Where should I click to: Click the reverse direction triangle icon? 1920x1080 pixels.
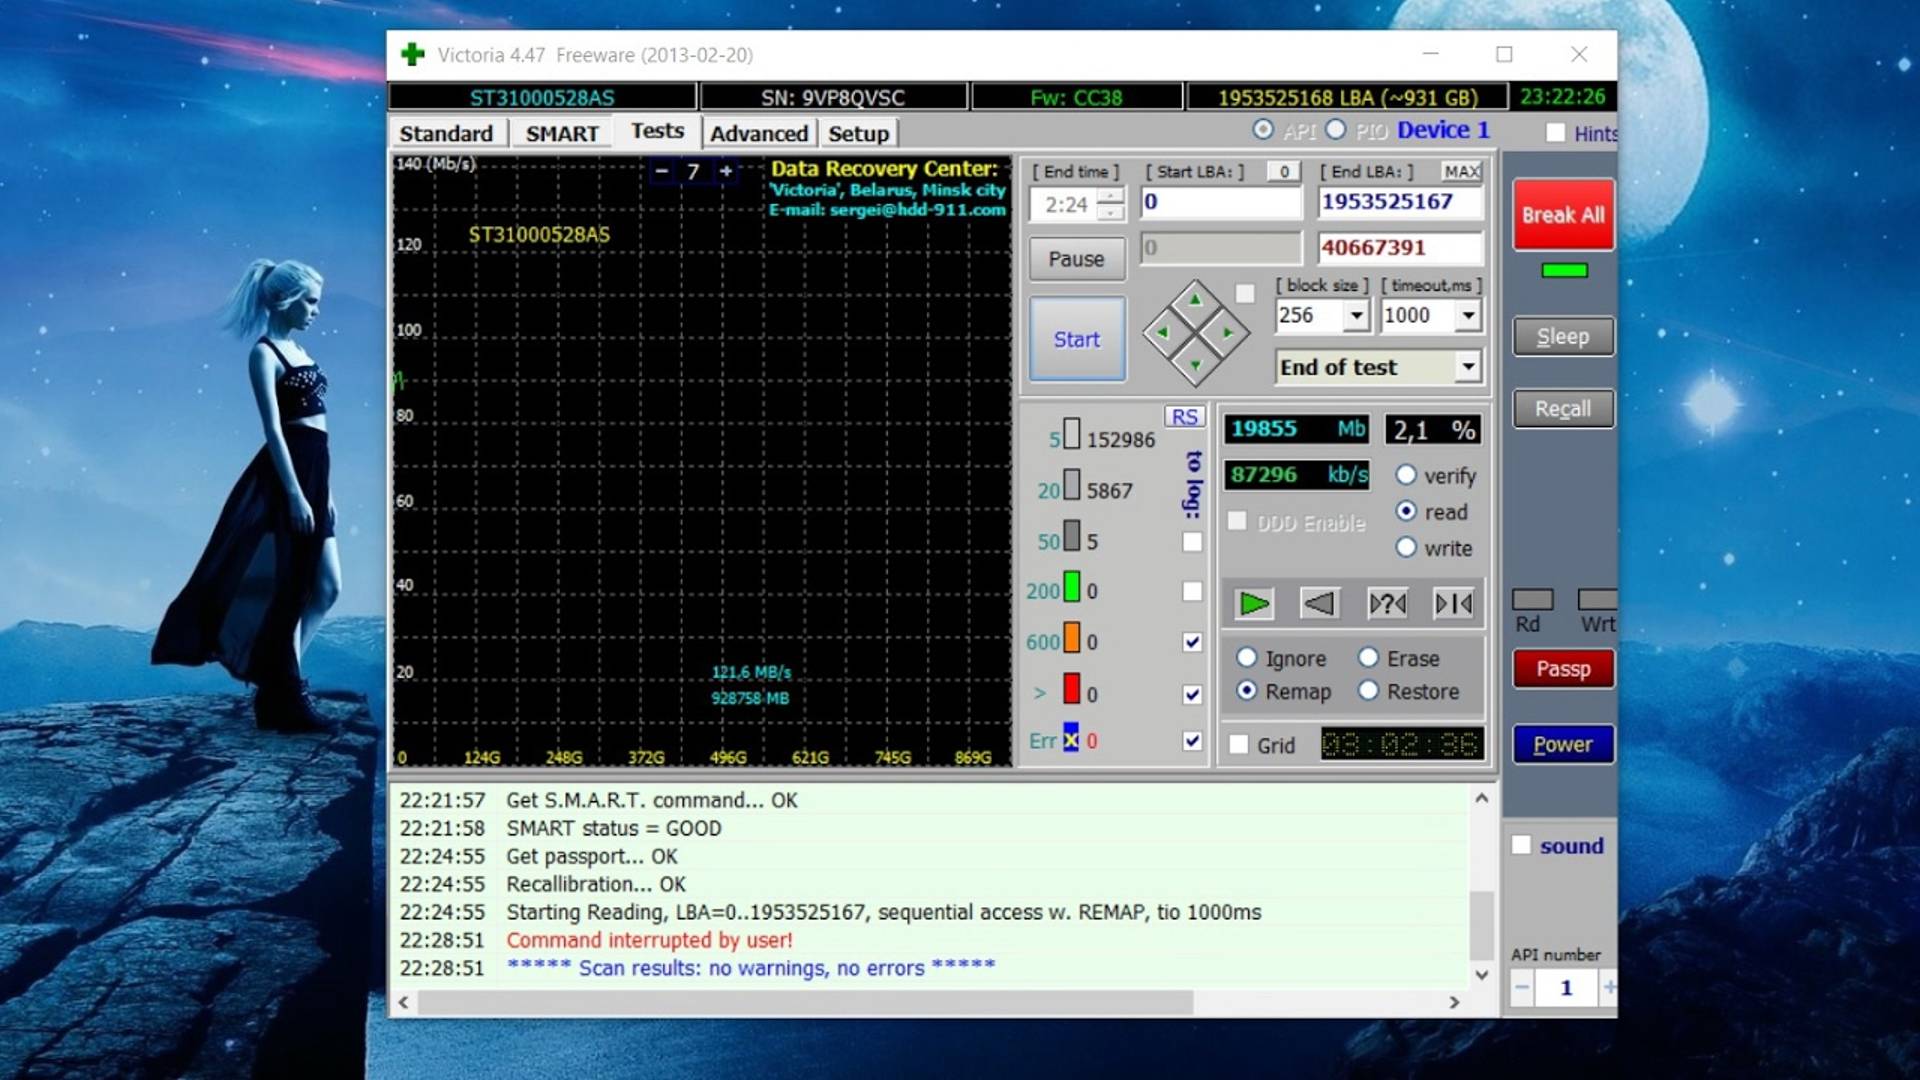(1319, 603)
